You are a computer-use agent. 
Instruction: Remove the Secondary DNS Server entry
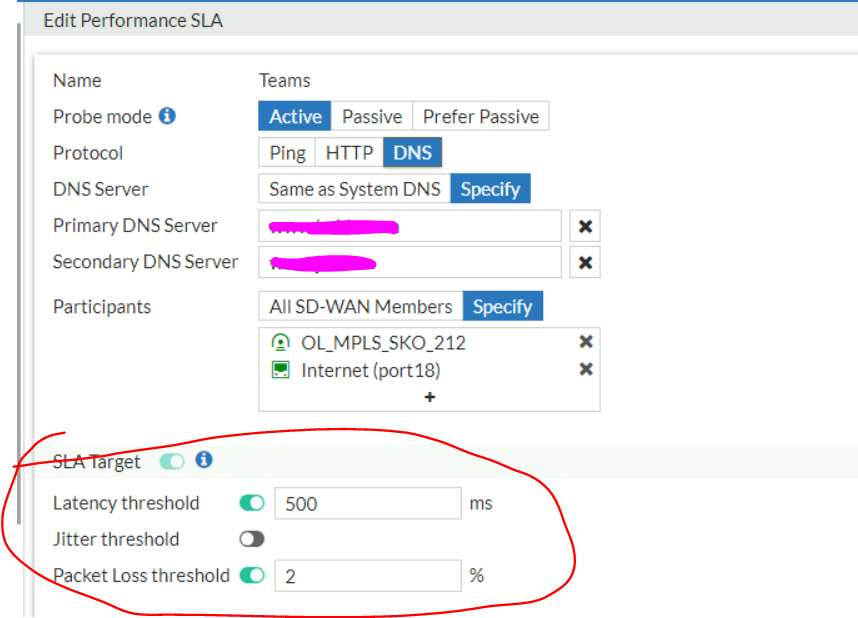point(586,262)
